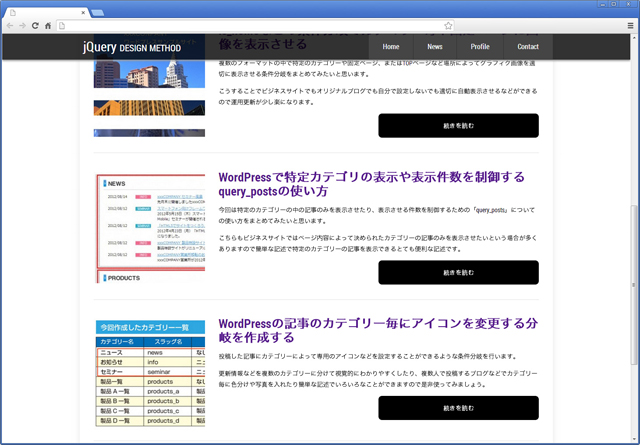The height and width of the screenshot is (445, 640).
Task: Open the Home navigation item
Action: click(x=391, y=47)
